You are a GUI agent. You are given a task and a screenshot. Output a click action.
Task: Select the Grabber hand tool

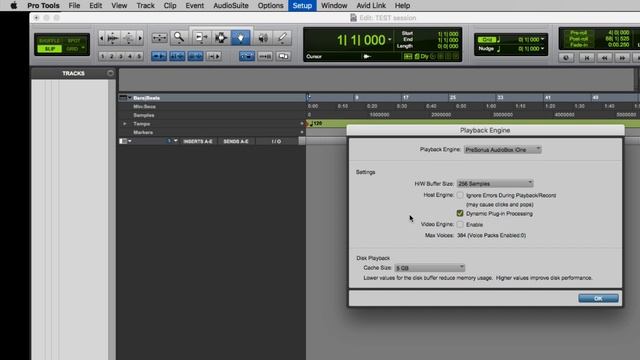pyautogui.click(x=241, y=38)
